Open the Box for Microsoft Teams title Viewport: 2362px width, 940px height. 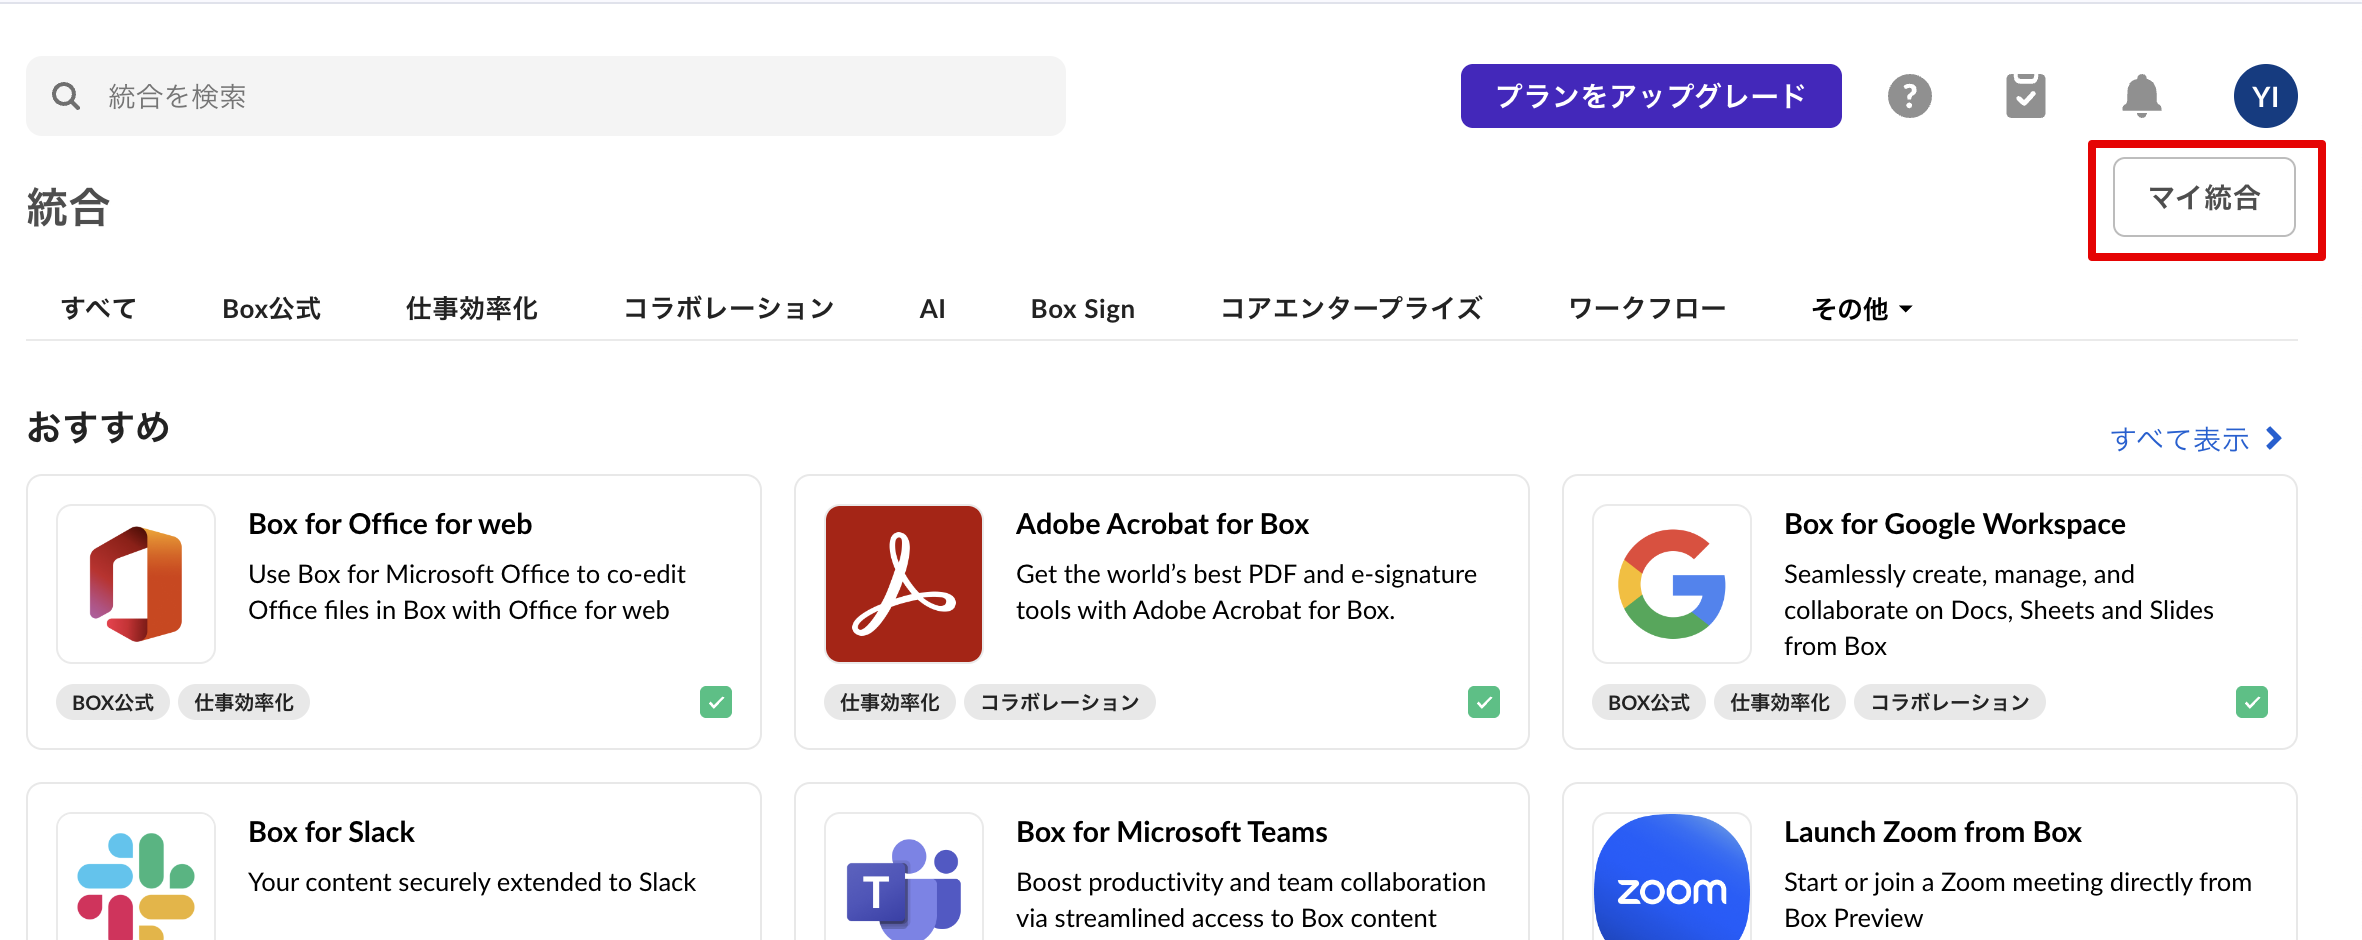[1171, 832]
